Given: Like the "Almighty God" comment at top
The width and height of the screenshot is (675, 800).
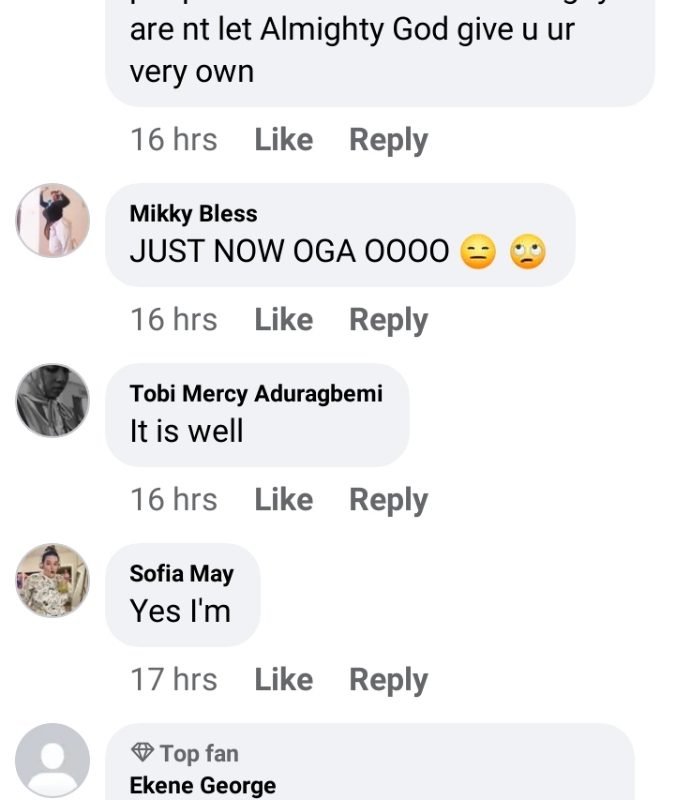Looking at the screenshot, I should pyautogui.click(x=283, y=140).
